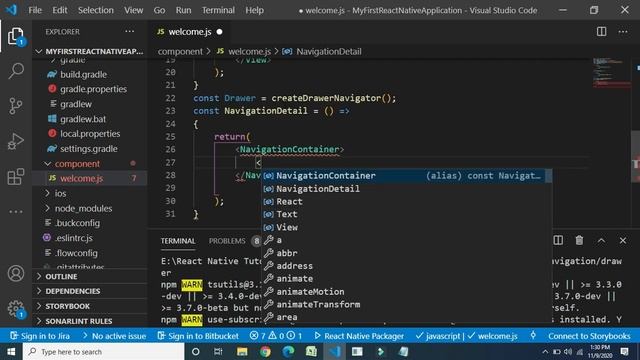Open the Run and Debug view
Image resolution: width=640 pixels, height=360 pixels.
(x=16, y=141)
